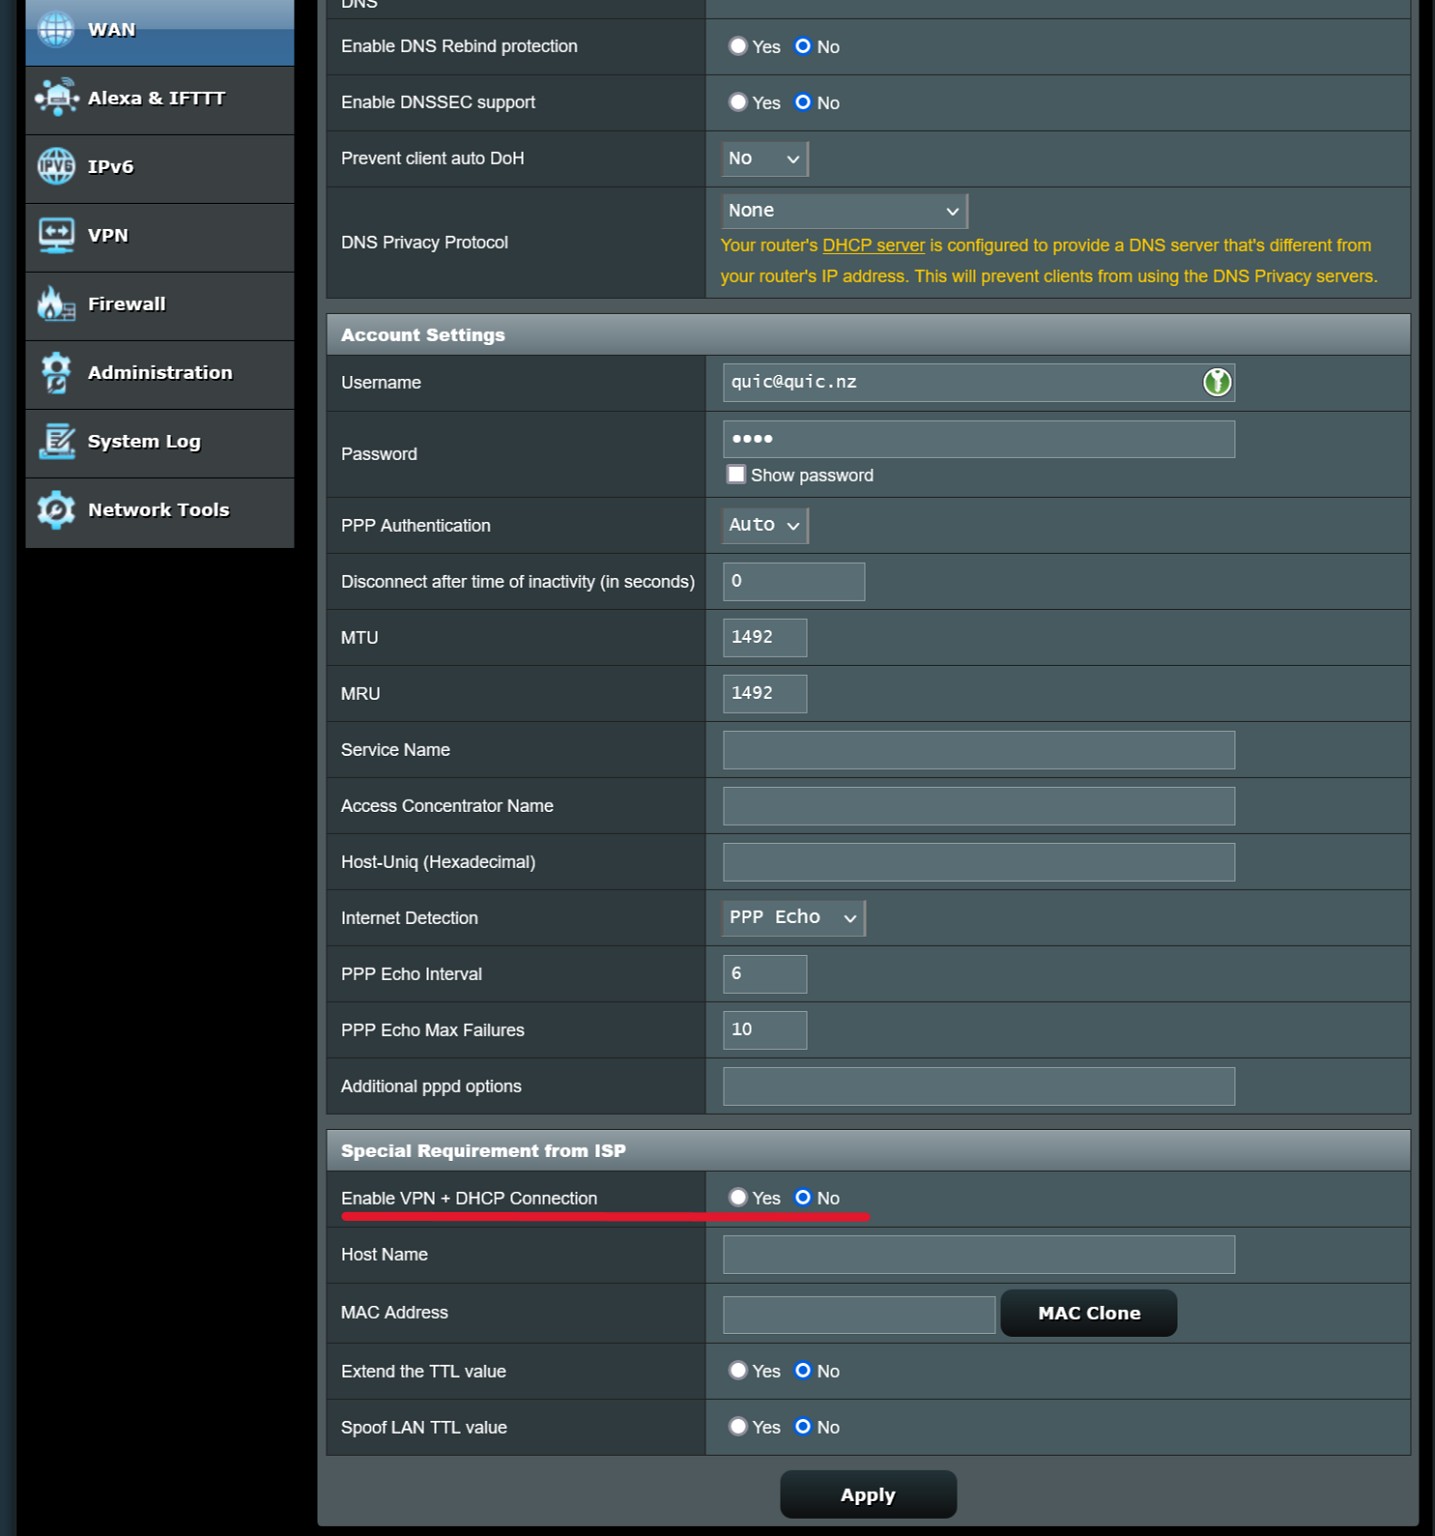Click the IPv6 globe icon

pyautogui.click(x=56, y=166)
